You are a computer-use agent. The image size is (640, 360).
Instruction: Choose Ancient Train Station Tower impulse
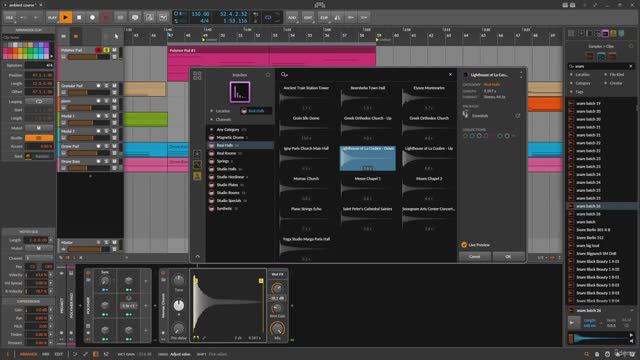pos(307,98)
